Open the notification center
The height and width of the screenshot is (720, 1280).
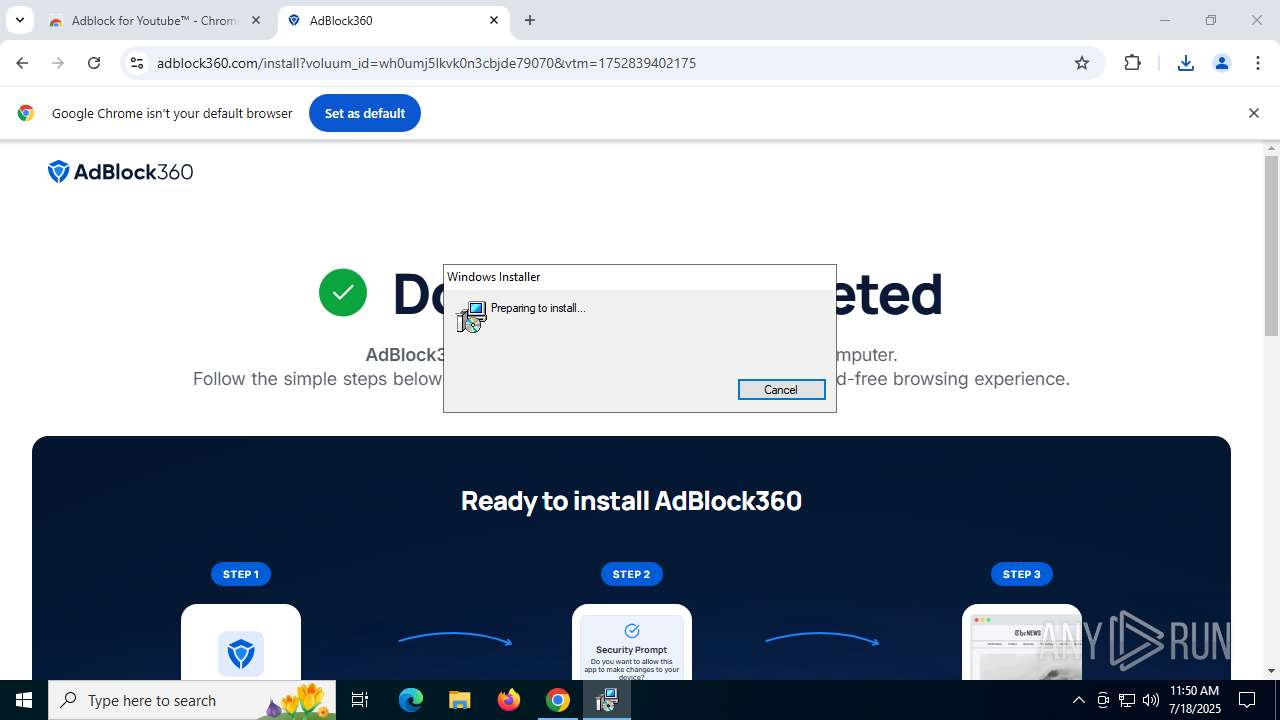click(1248, 700)
